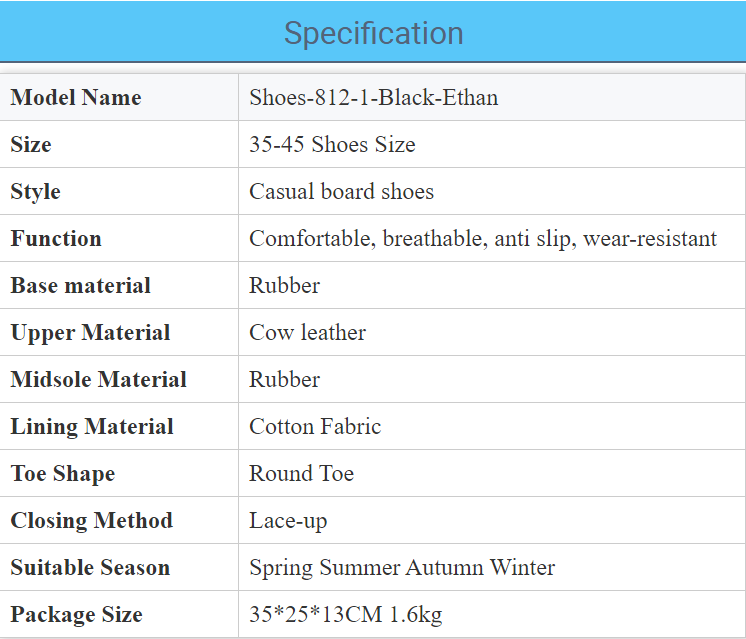Click the Cow leather value
Screen dimensions: 746x639
(307, 332)
